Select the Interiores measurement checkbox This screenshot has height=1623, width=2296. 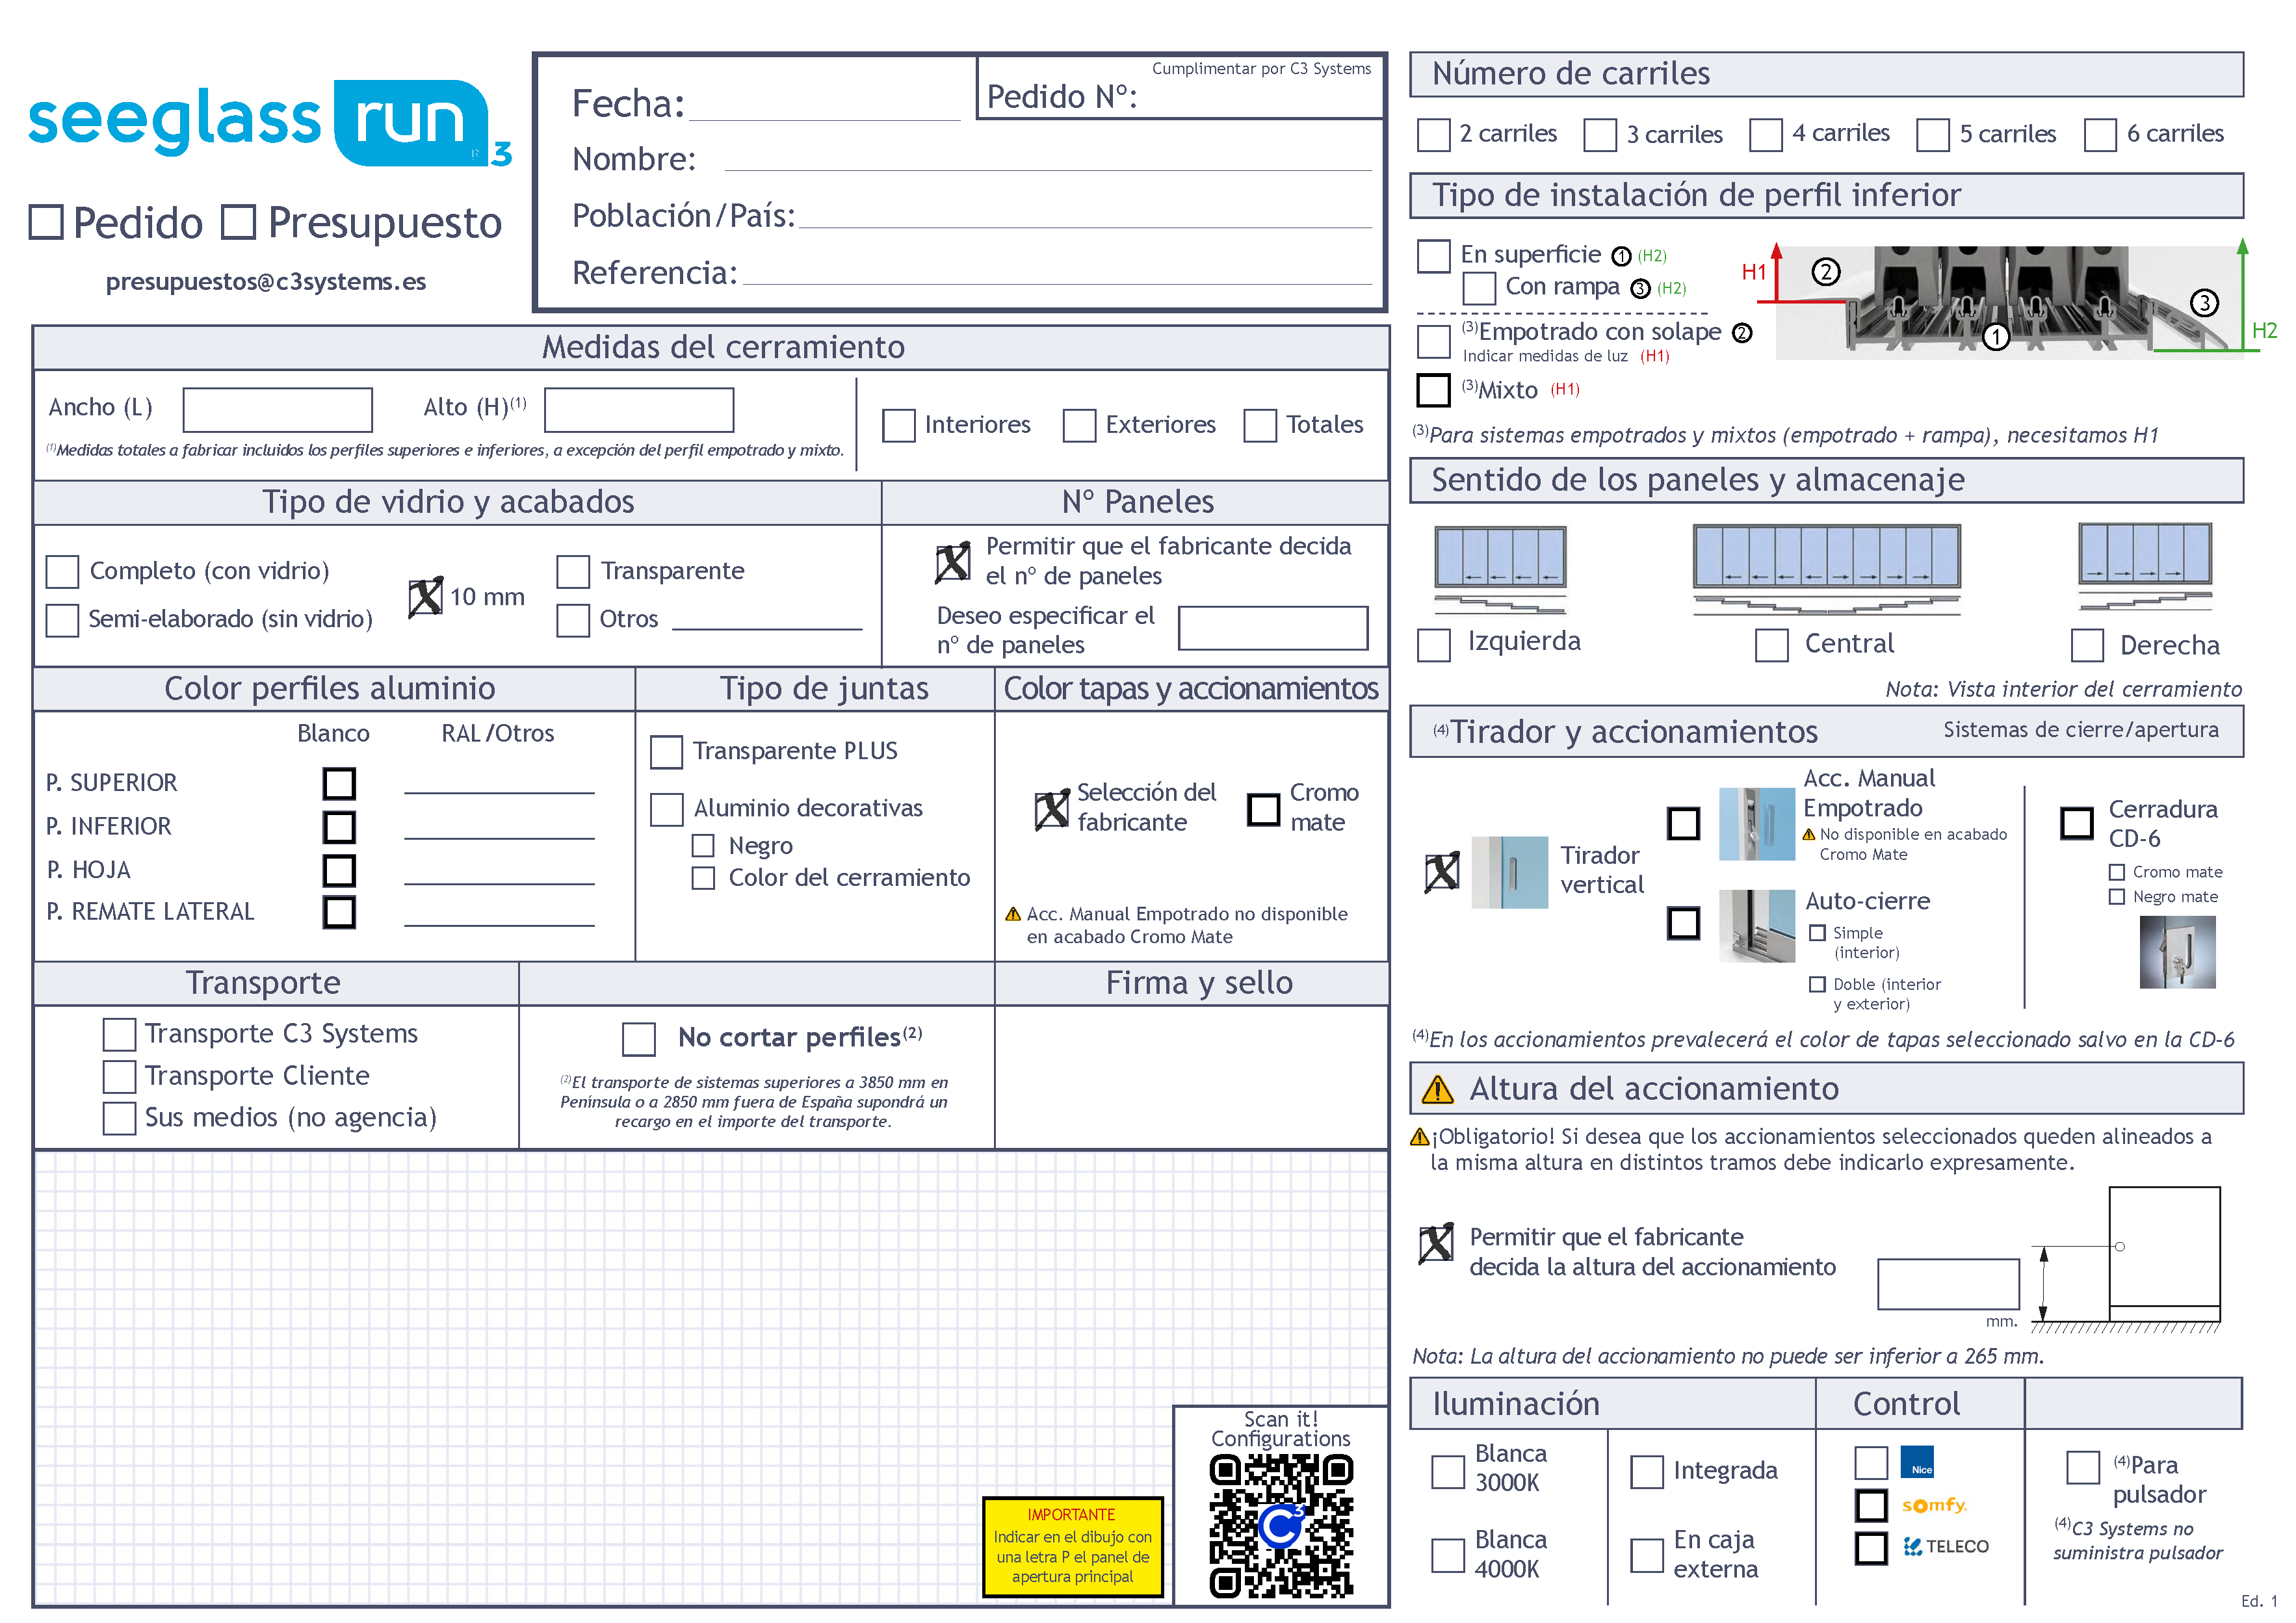pyautogui.click(x=899, y=425)
